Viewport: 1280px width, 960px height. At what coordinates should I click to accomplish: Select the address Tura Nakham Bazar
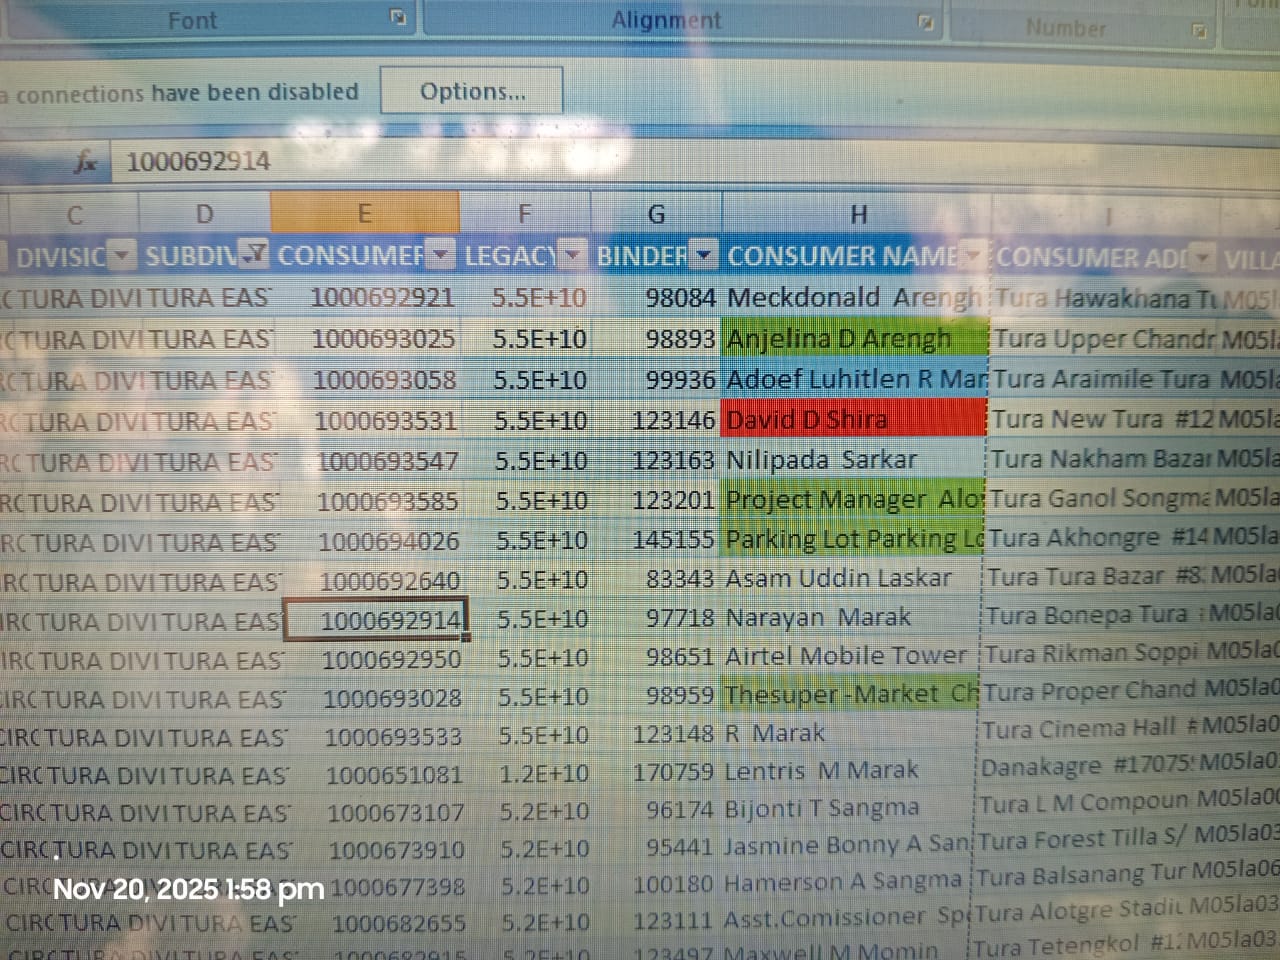(1101, 459)
